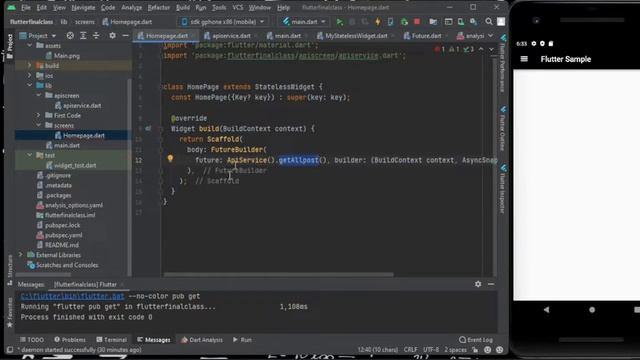
Task: Click the Flutter Hot Restart green icon
Action: click(404, 22)
